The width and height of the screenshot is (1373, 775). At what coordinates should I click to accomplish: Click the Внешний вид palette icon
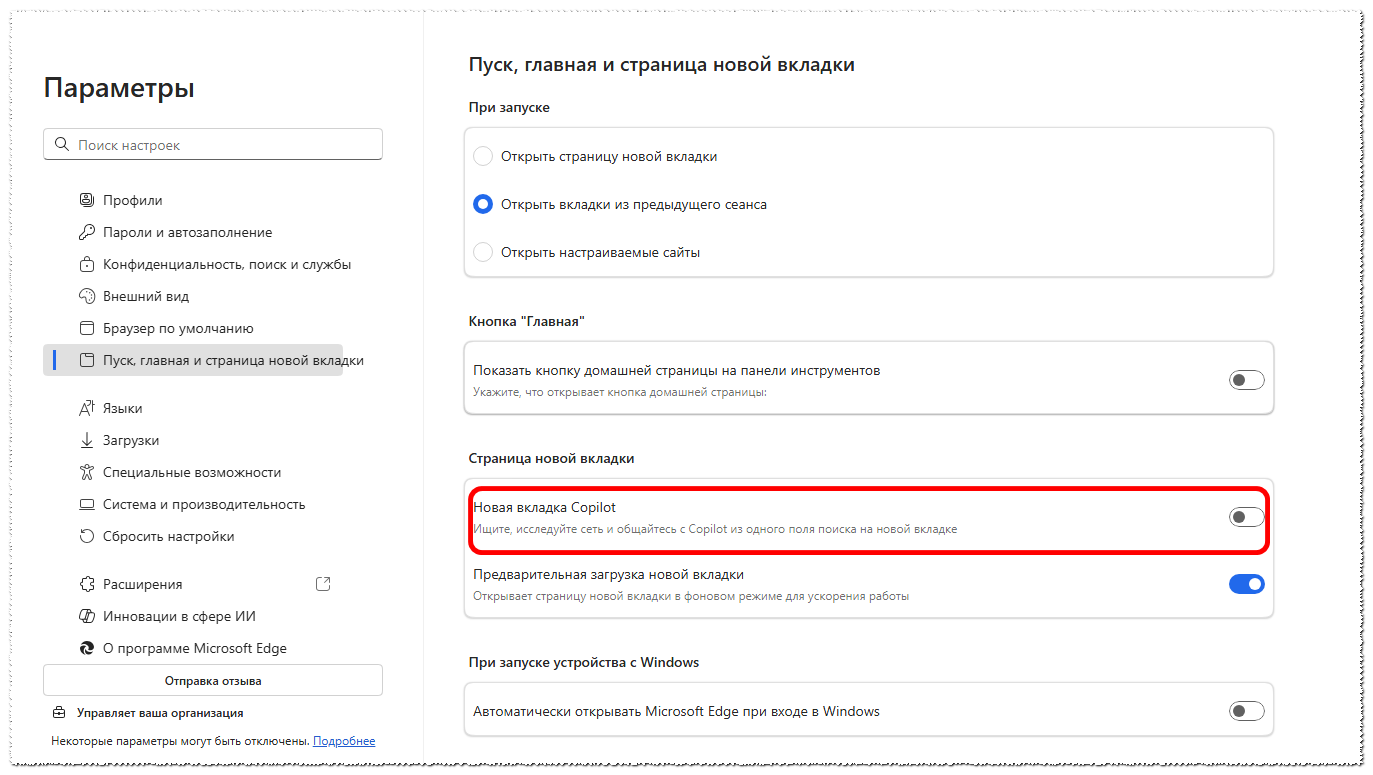point(86,296)
